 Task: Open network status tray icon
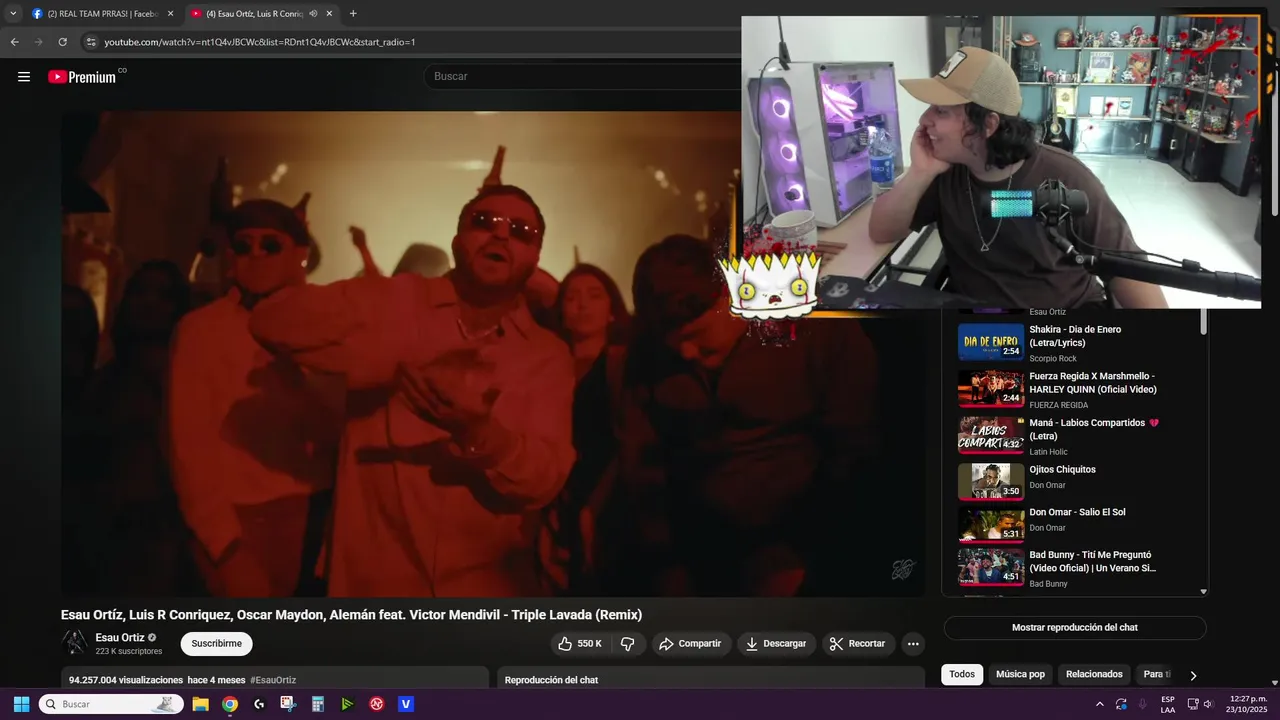tap(1192, 704)
